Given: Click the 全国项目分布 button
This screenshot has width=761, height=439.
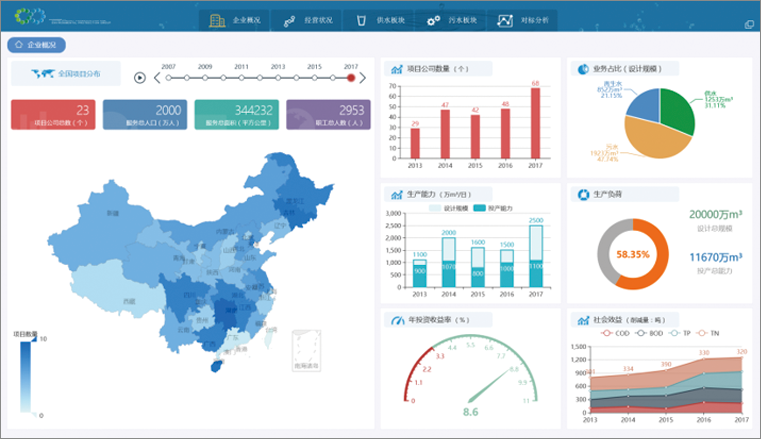Looking at the screenshot, I should coord(66,74).
